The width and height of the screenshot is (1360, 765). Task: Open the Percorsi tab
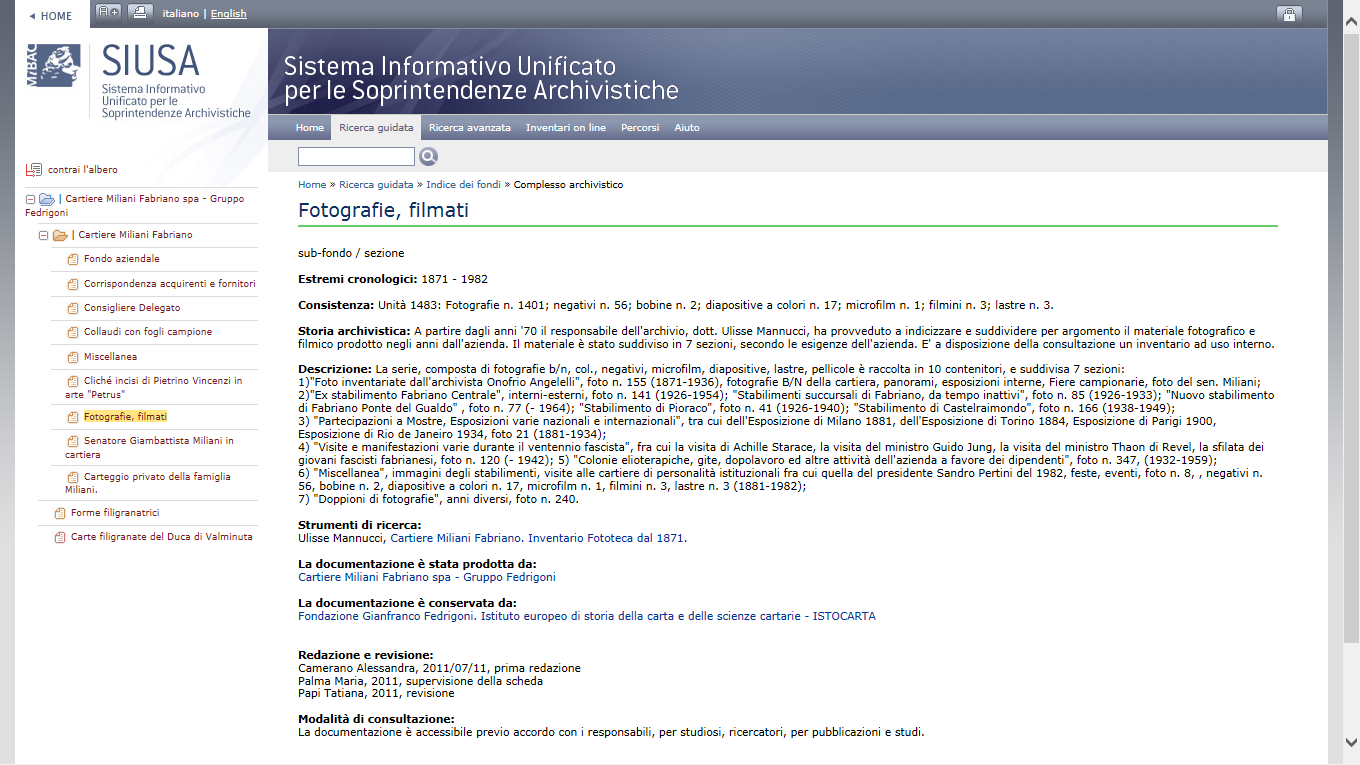pos(640,128)
